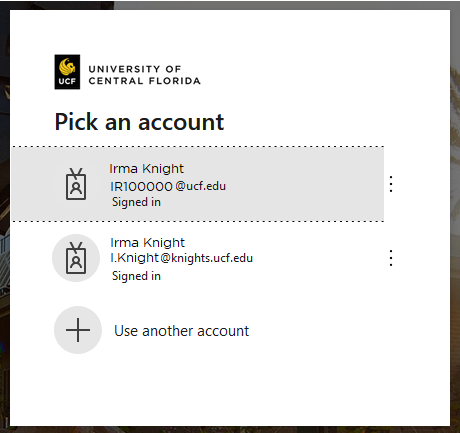The image size is (460, 433).
Task: Open options menu for IR100000@ucf.edu account
Action: tap(391, 184)
